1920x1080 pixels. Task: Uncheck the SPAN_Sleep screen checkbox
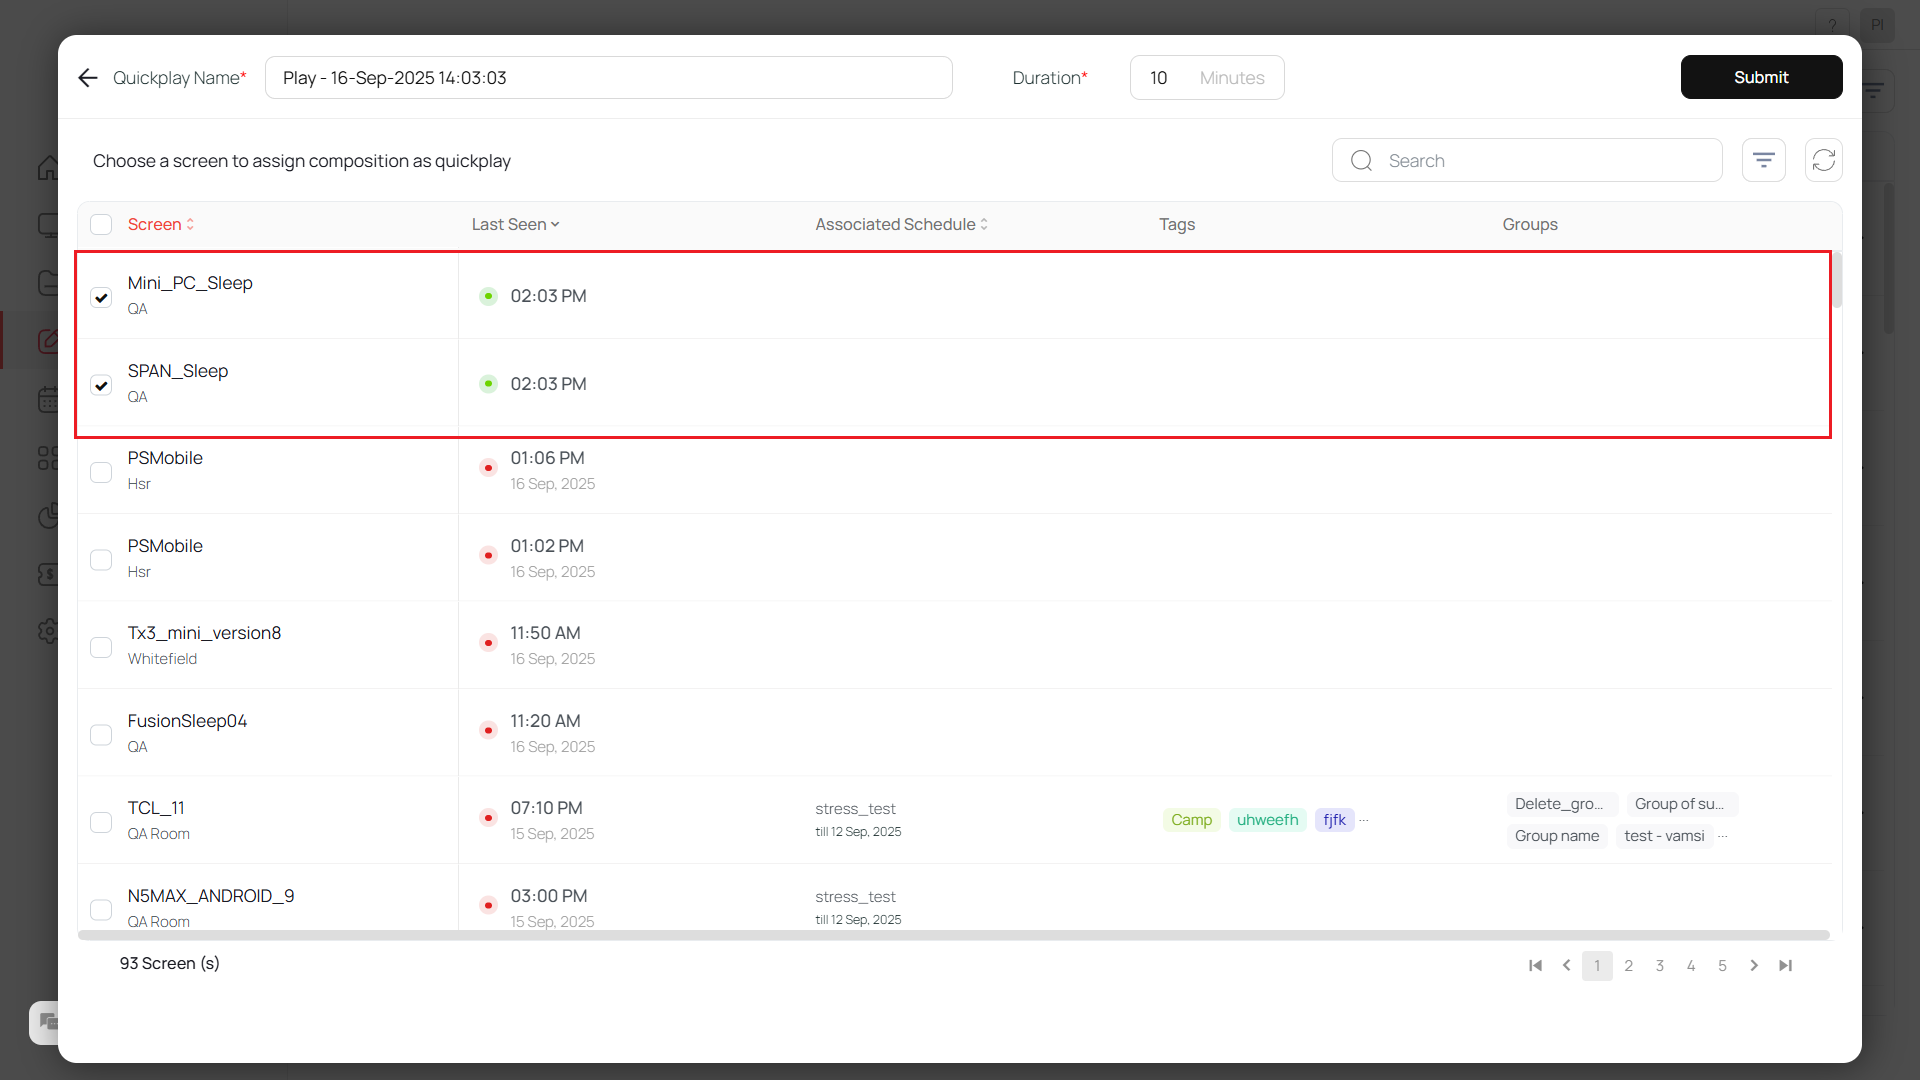(101, 385)
